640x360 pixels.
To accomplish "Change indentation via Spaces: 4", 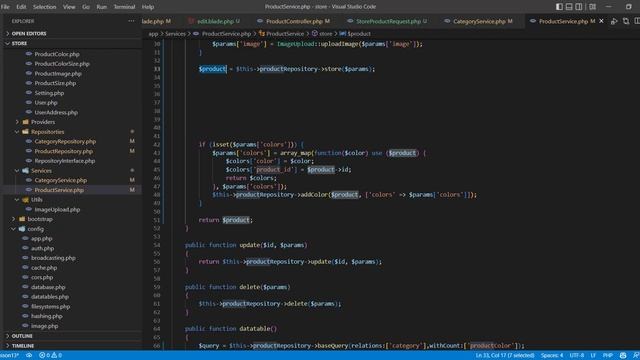I will tap(552, 356).
